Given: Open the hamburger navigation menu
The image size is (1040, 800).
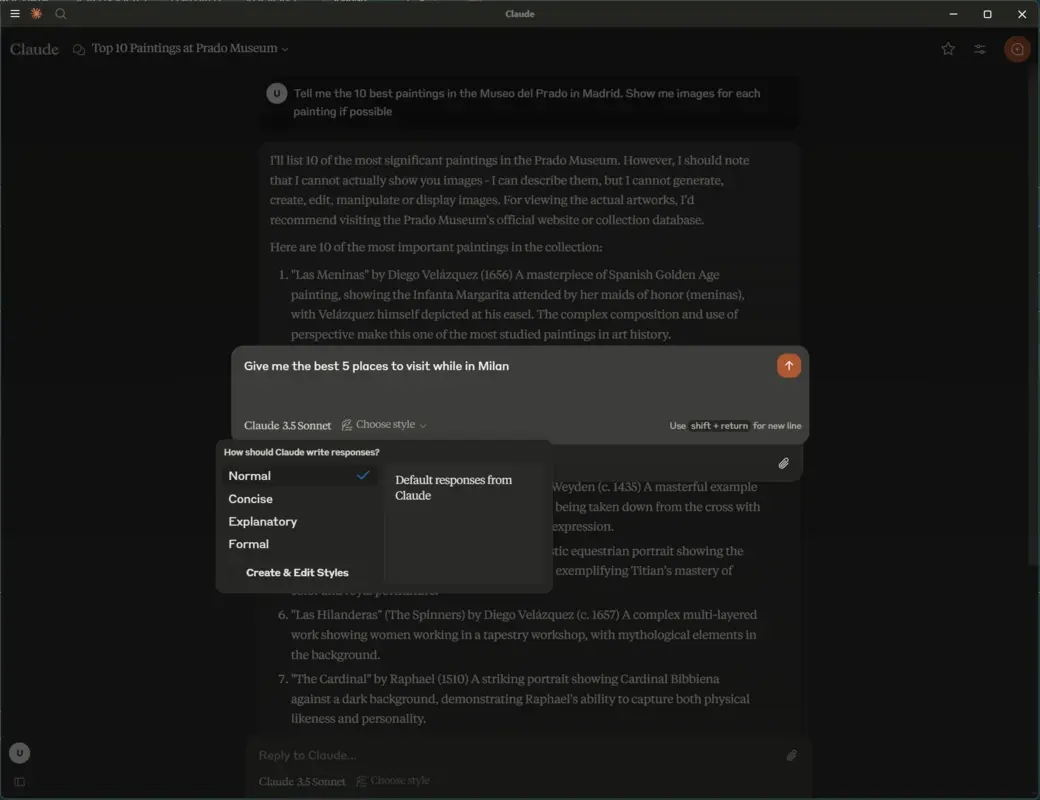Looking at the screenshot, I should [x=15, y=14].
